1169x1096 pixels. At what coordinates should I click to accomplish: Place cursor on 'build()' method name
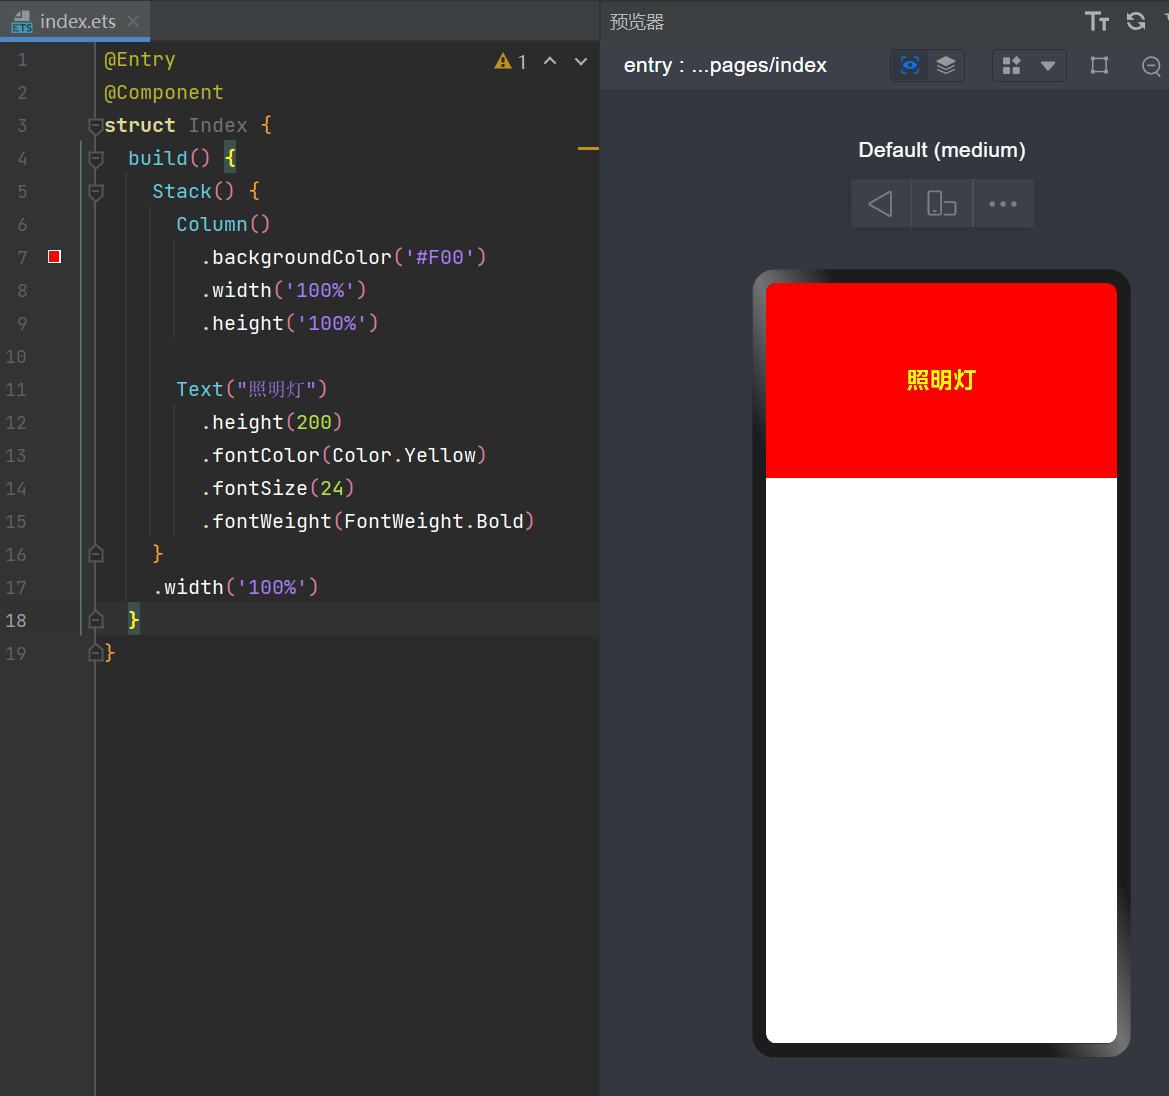(169, 158)
